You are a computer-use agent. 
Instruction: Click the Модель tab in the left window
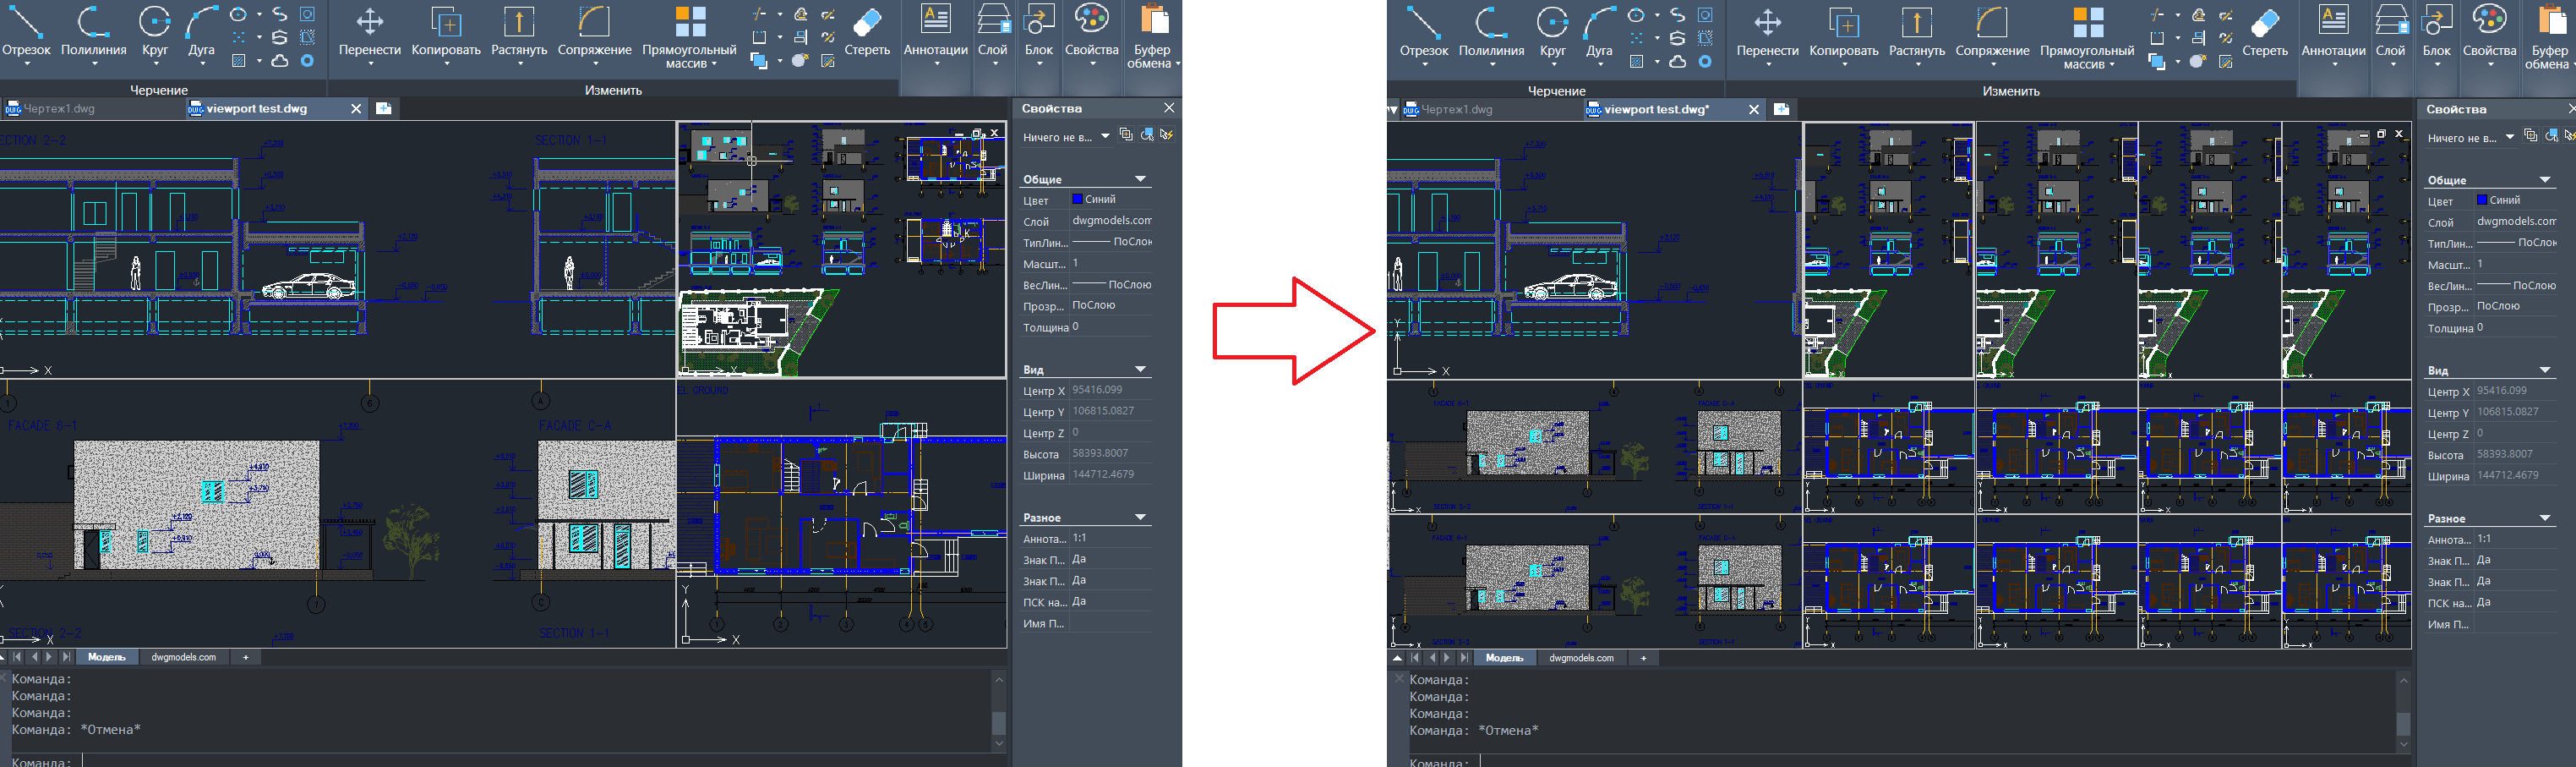(x=106, y=657)
